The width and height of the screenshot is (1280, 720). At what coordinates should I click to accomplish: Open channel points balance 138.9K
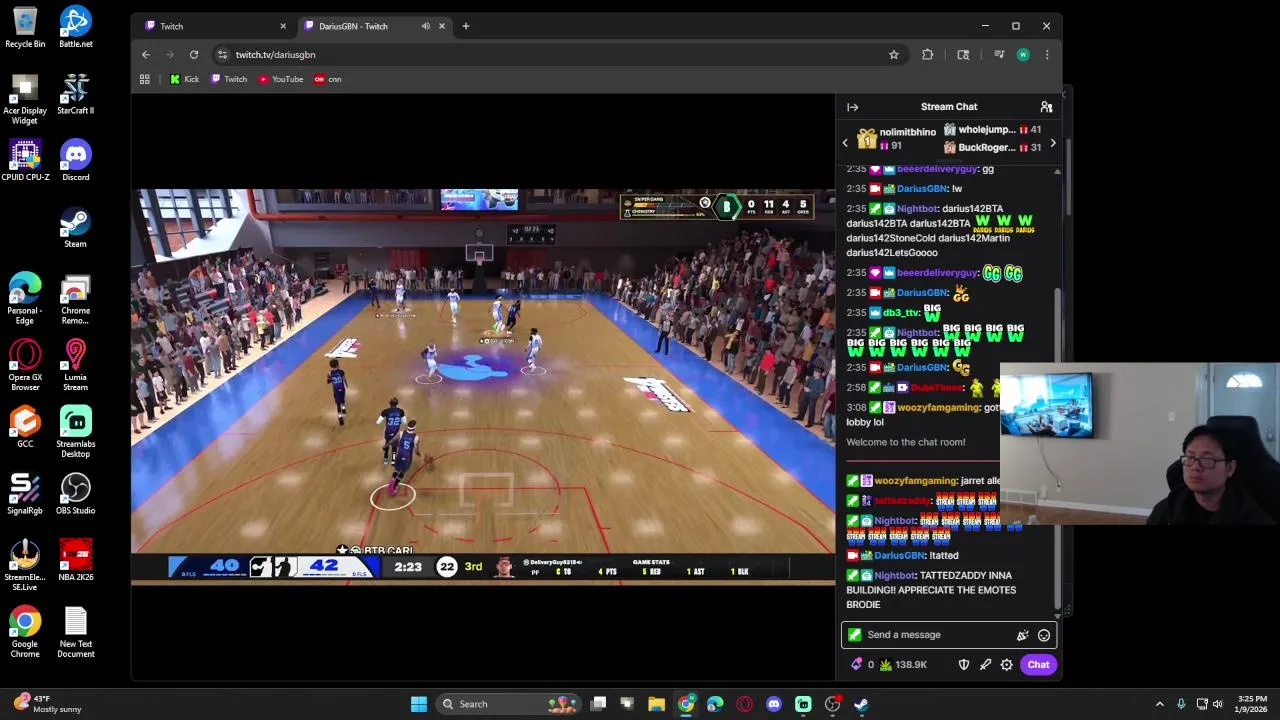[903, 665]
